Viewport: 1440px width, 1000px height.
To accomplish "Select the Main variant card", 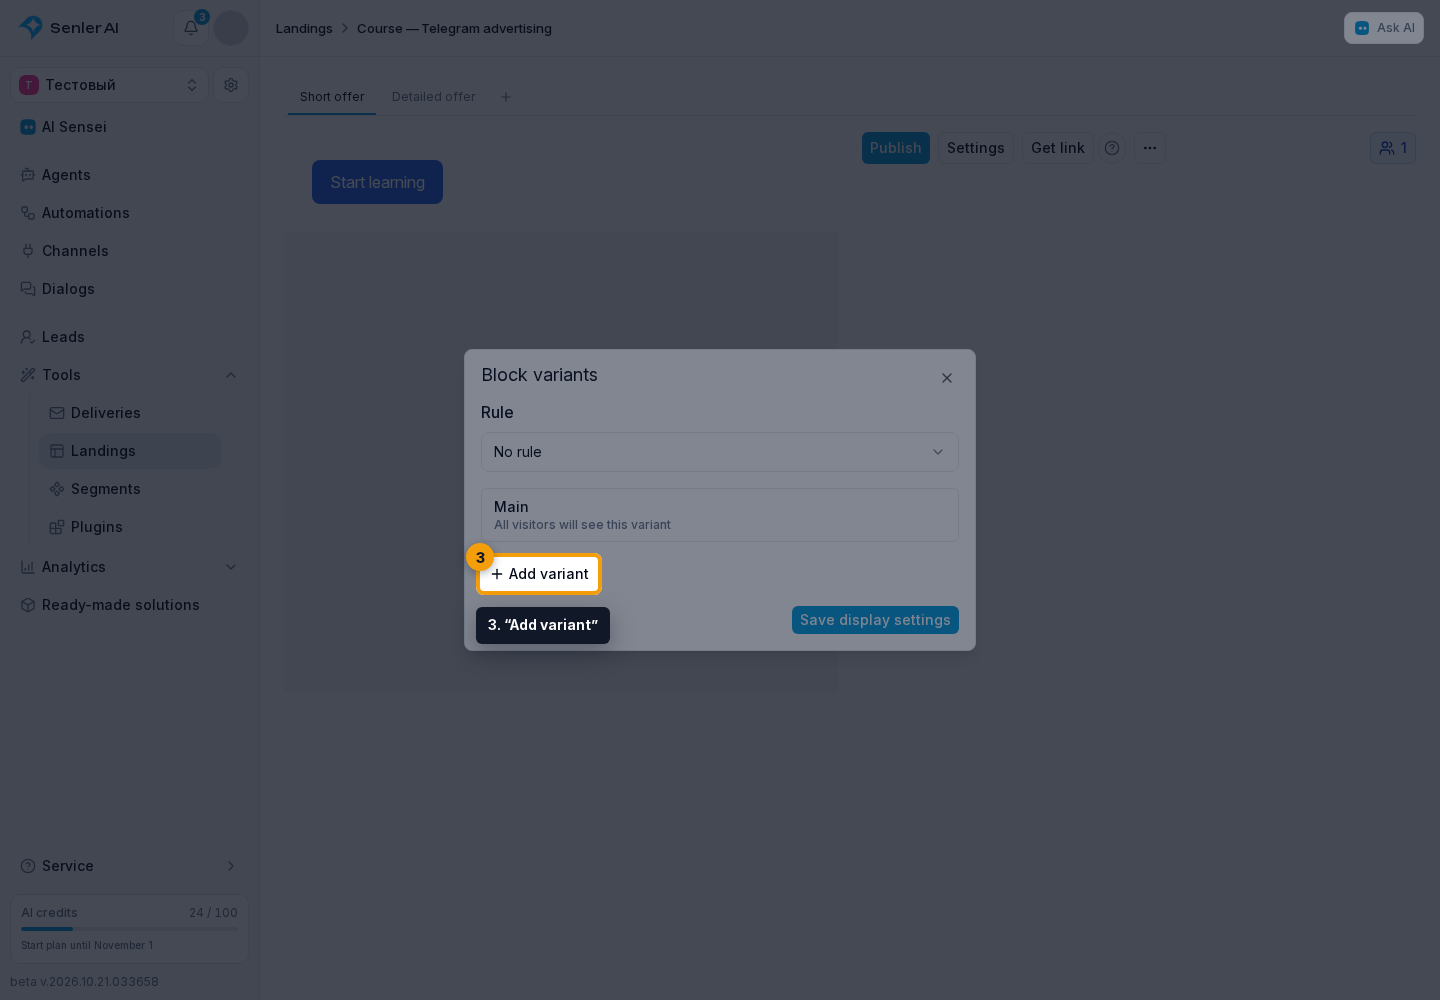I will point(720,515).
